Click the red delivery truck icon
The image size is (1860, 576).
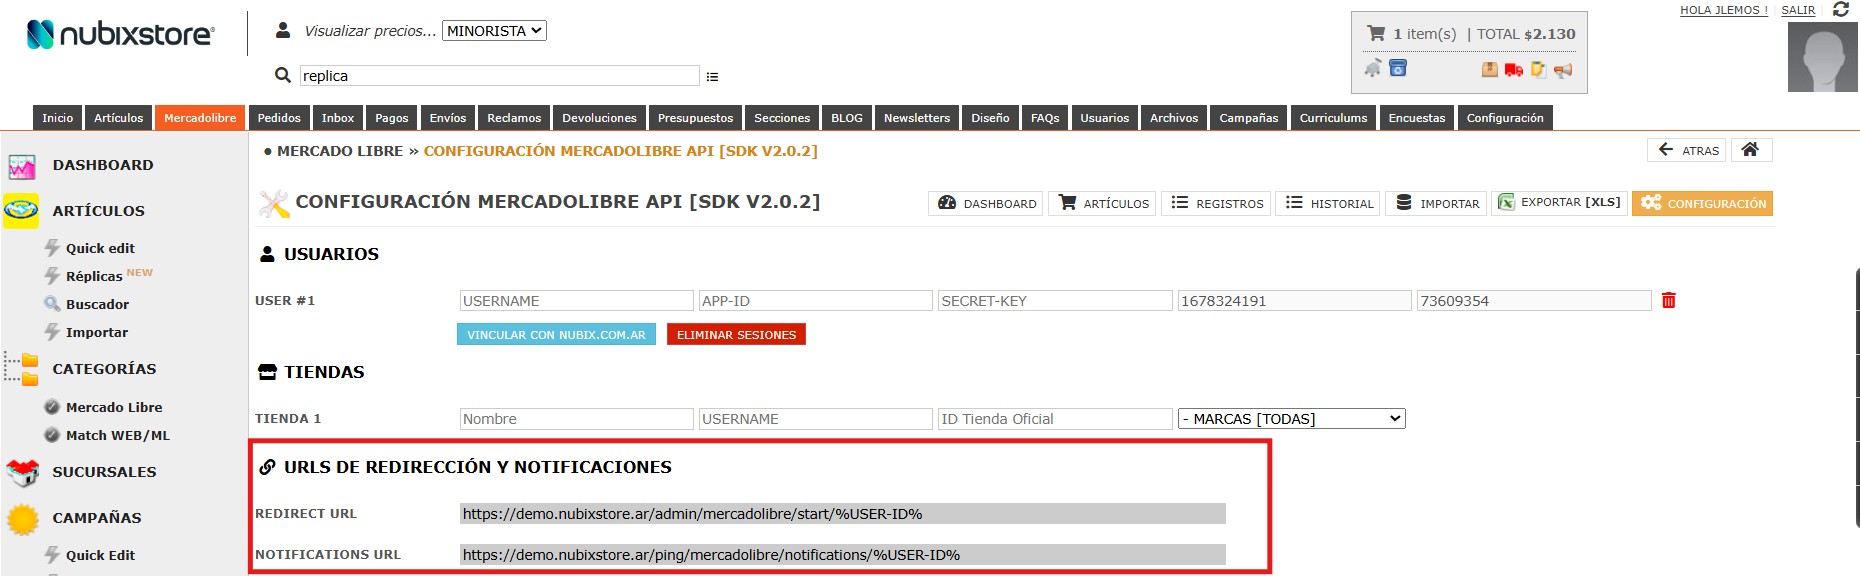(1514, 69)
